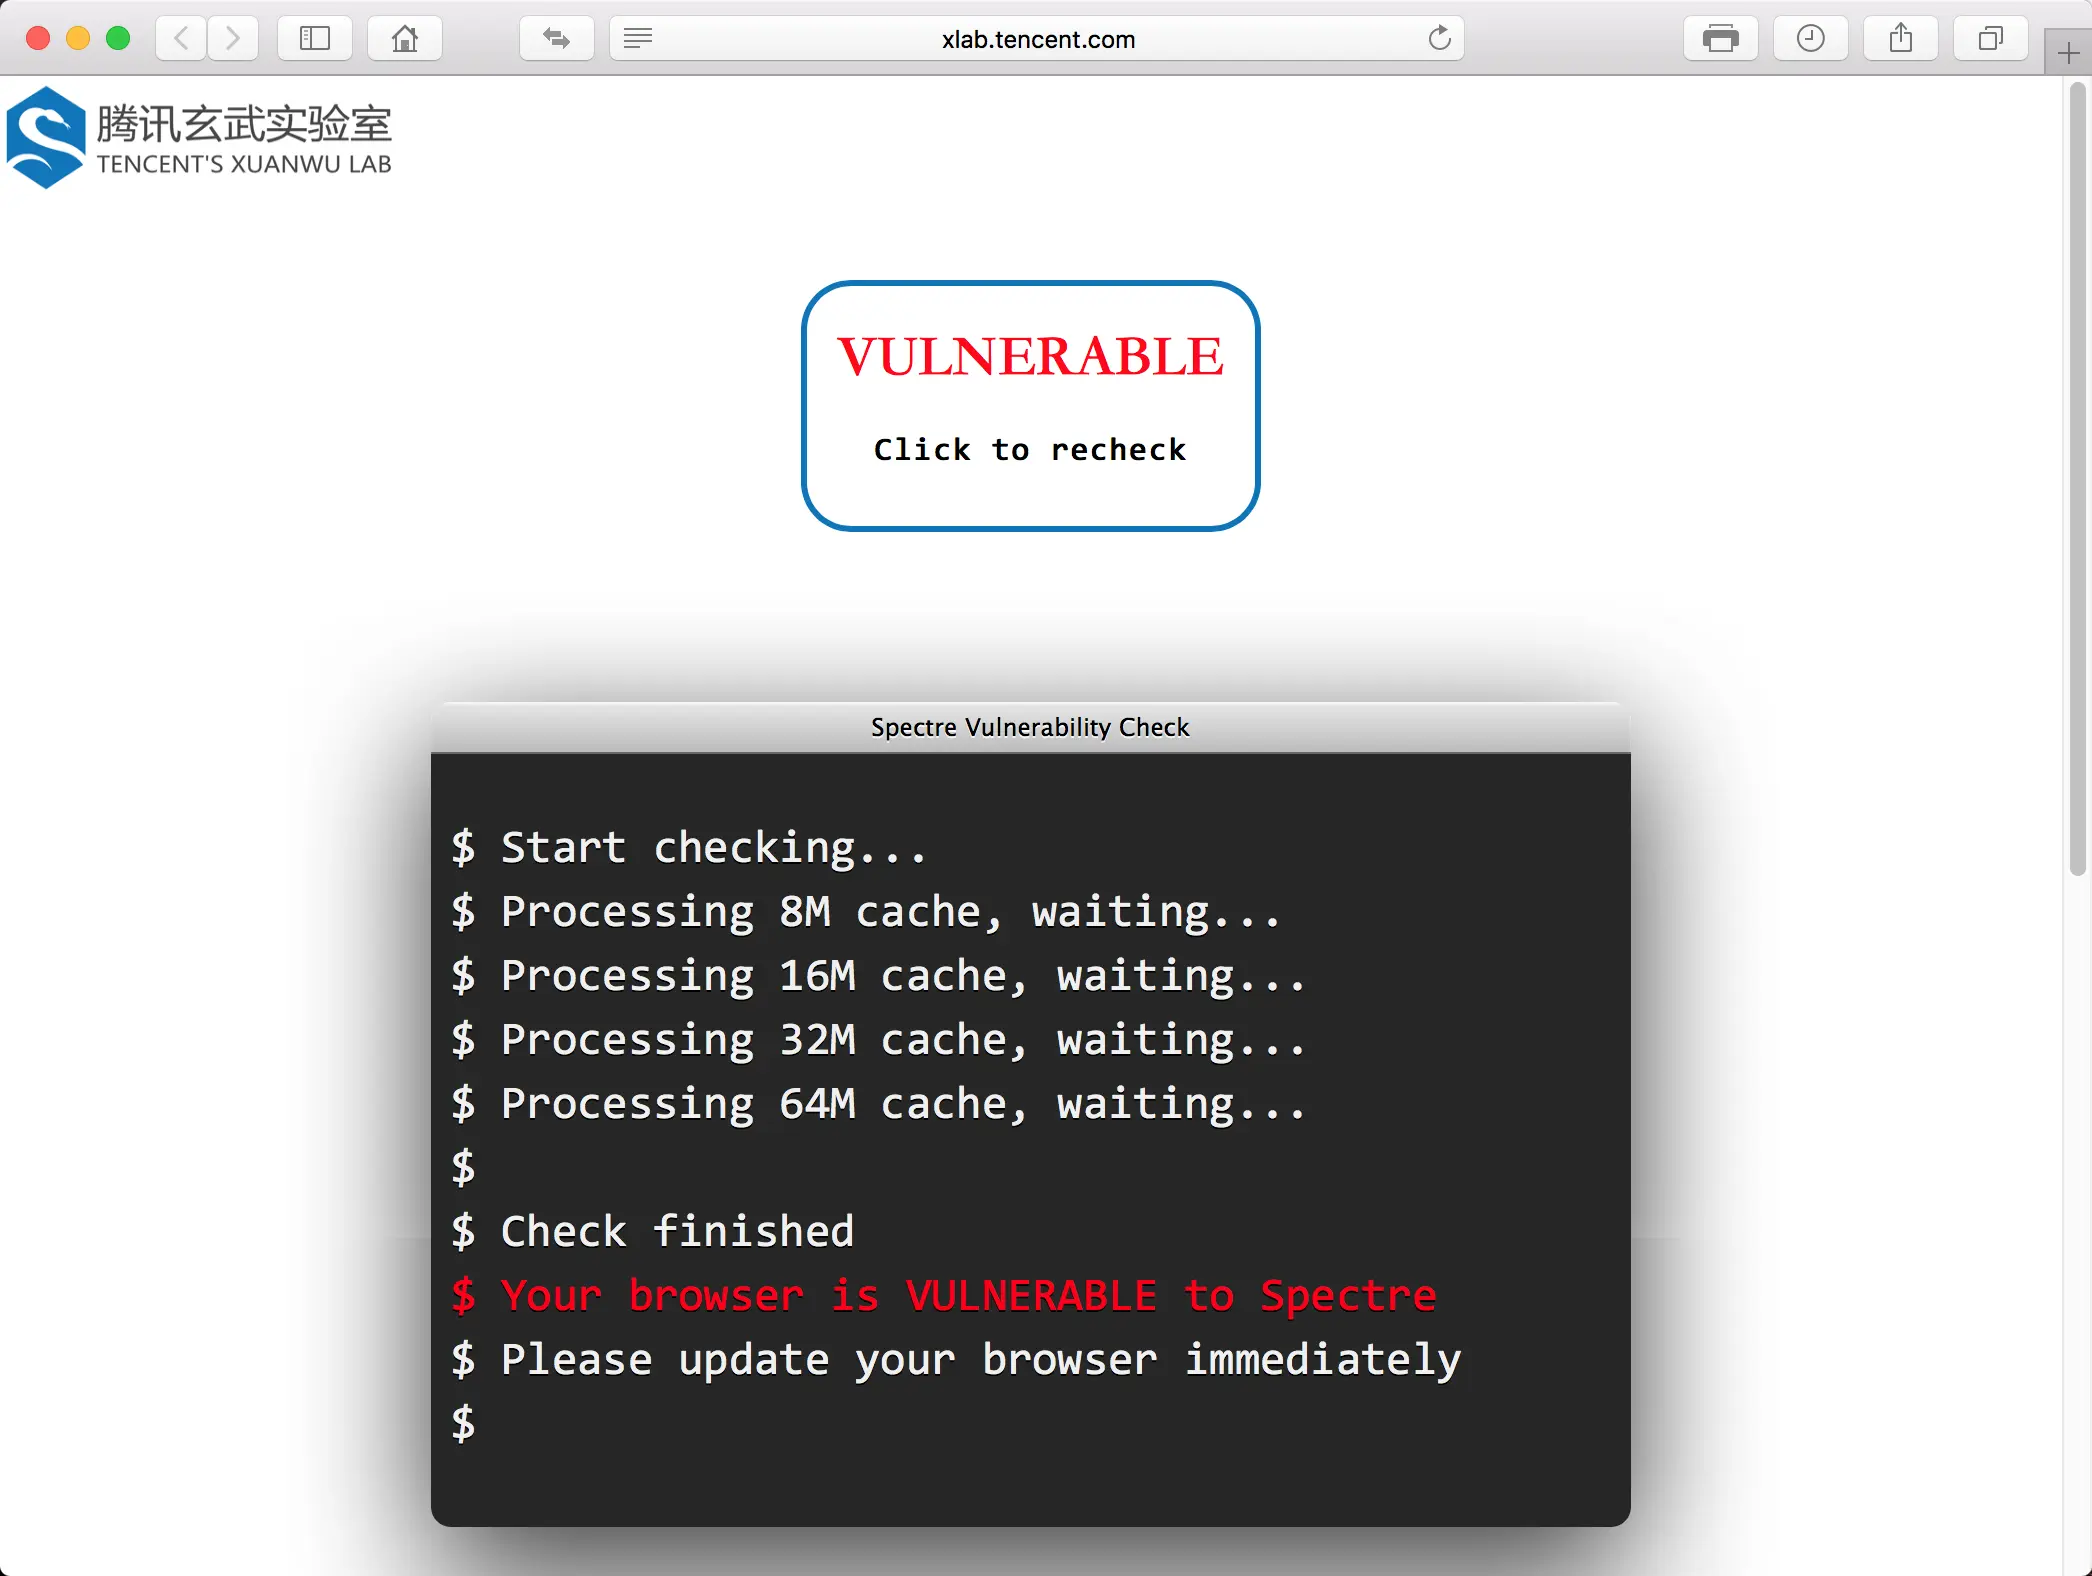Click the red VULNERABLE to Spectre line
The height and width of the screenshot is (1576, 2092).
pyautogui.click(x=944, y=1295)
